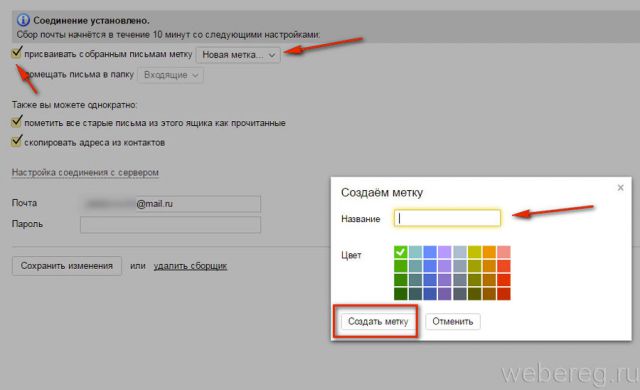Pick the darkest red swatch in bottom row
Viewport: 640px width, 390px height.
pyautogui.click(x=504, y=294)
